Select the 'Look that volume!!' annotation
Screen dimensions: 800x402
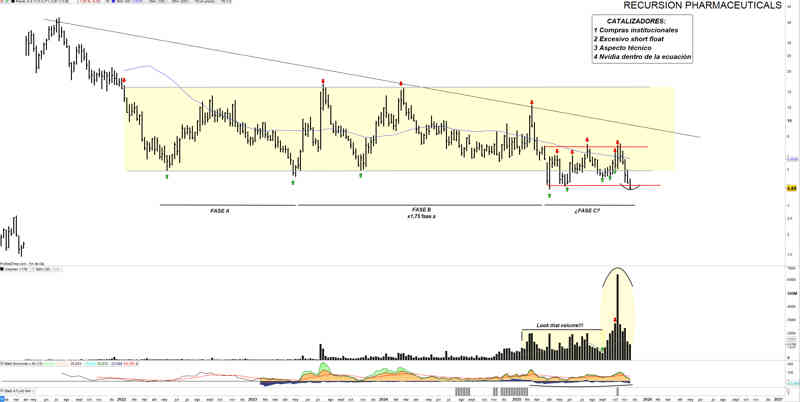point(560,326)
